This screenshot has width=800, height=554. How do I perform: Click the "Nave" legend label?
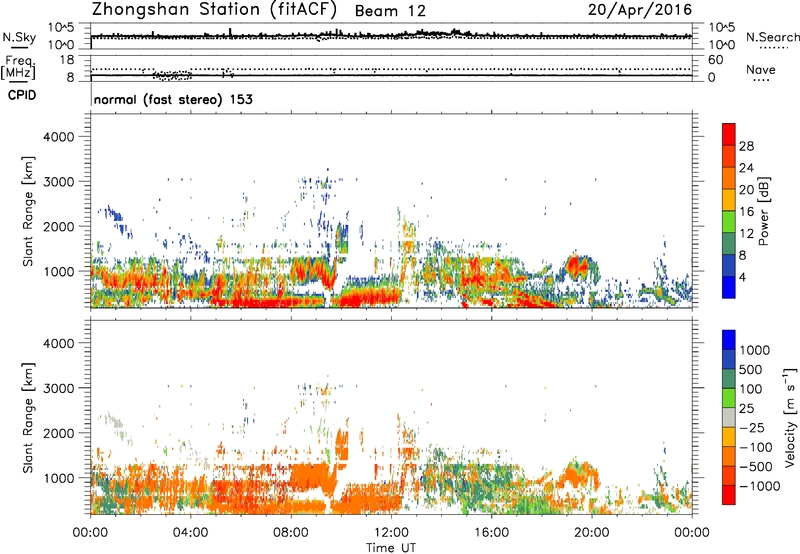tap(760, 69)
